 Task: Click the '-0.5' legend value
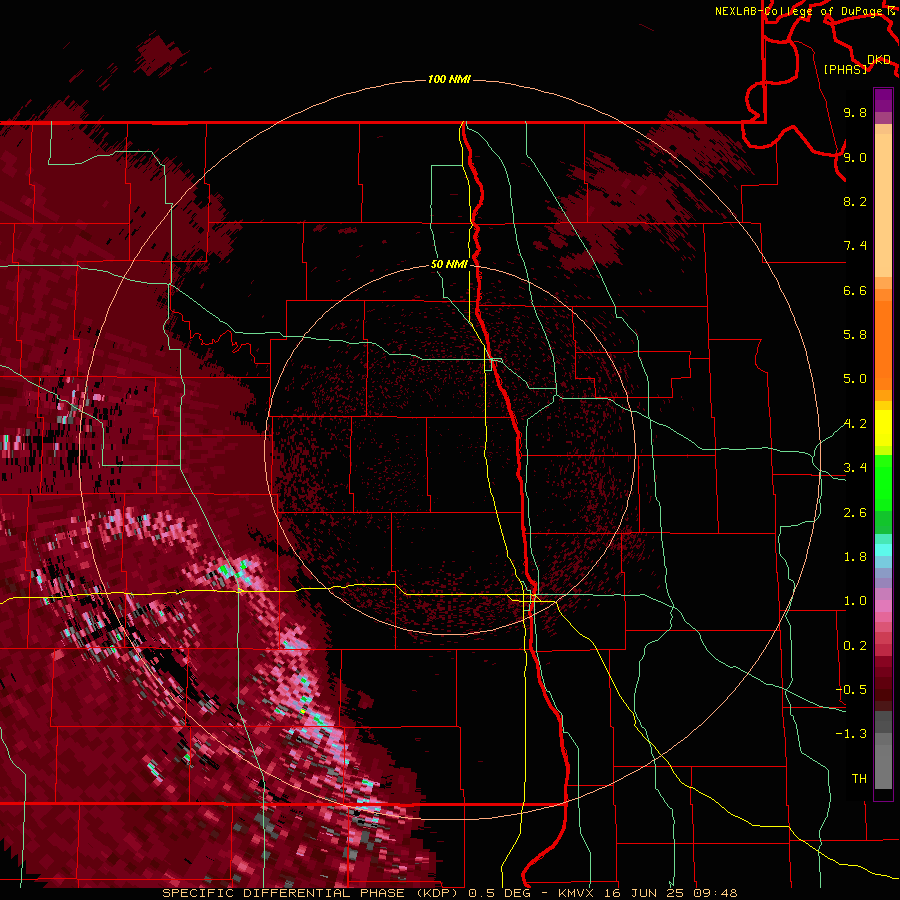pos(851,690)
